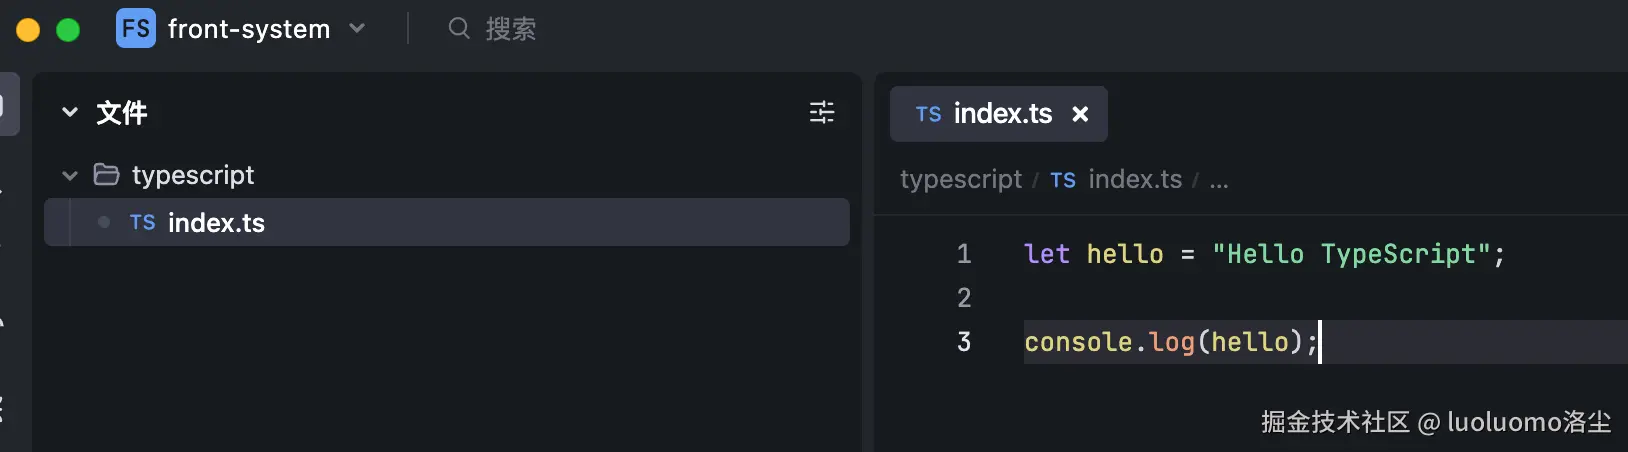
Task: Close the index.ts editor tab
Action: [1080, 114]
